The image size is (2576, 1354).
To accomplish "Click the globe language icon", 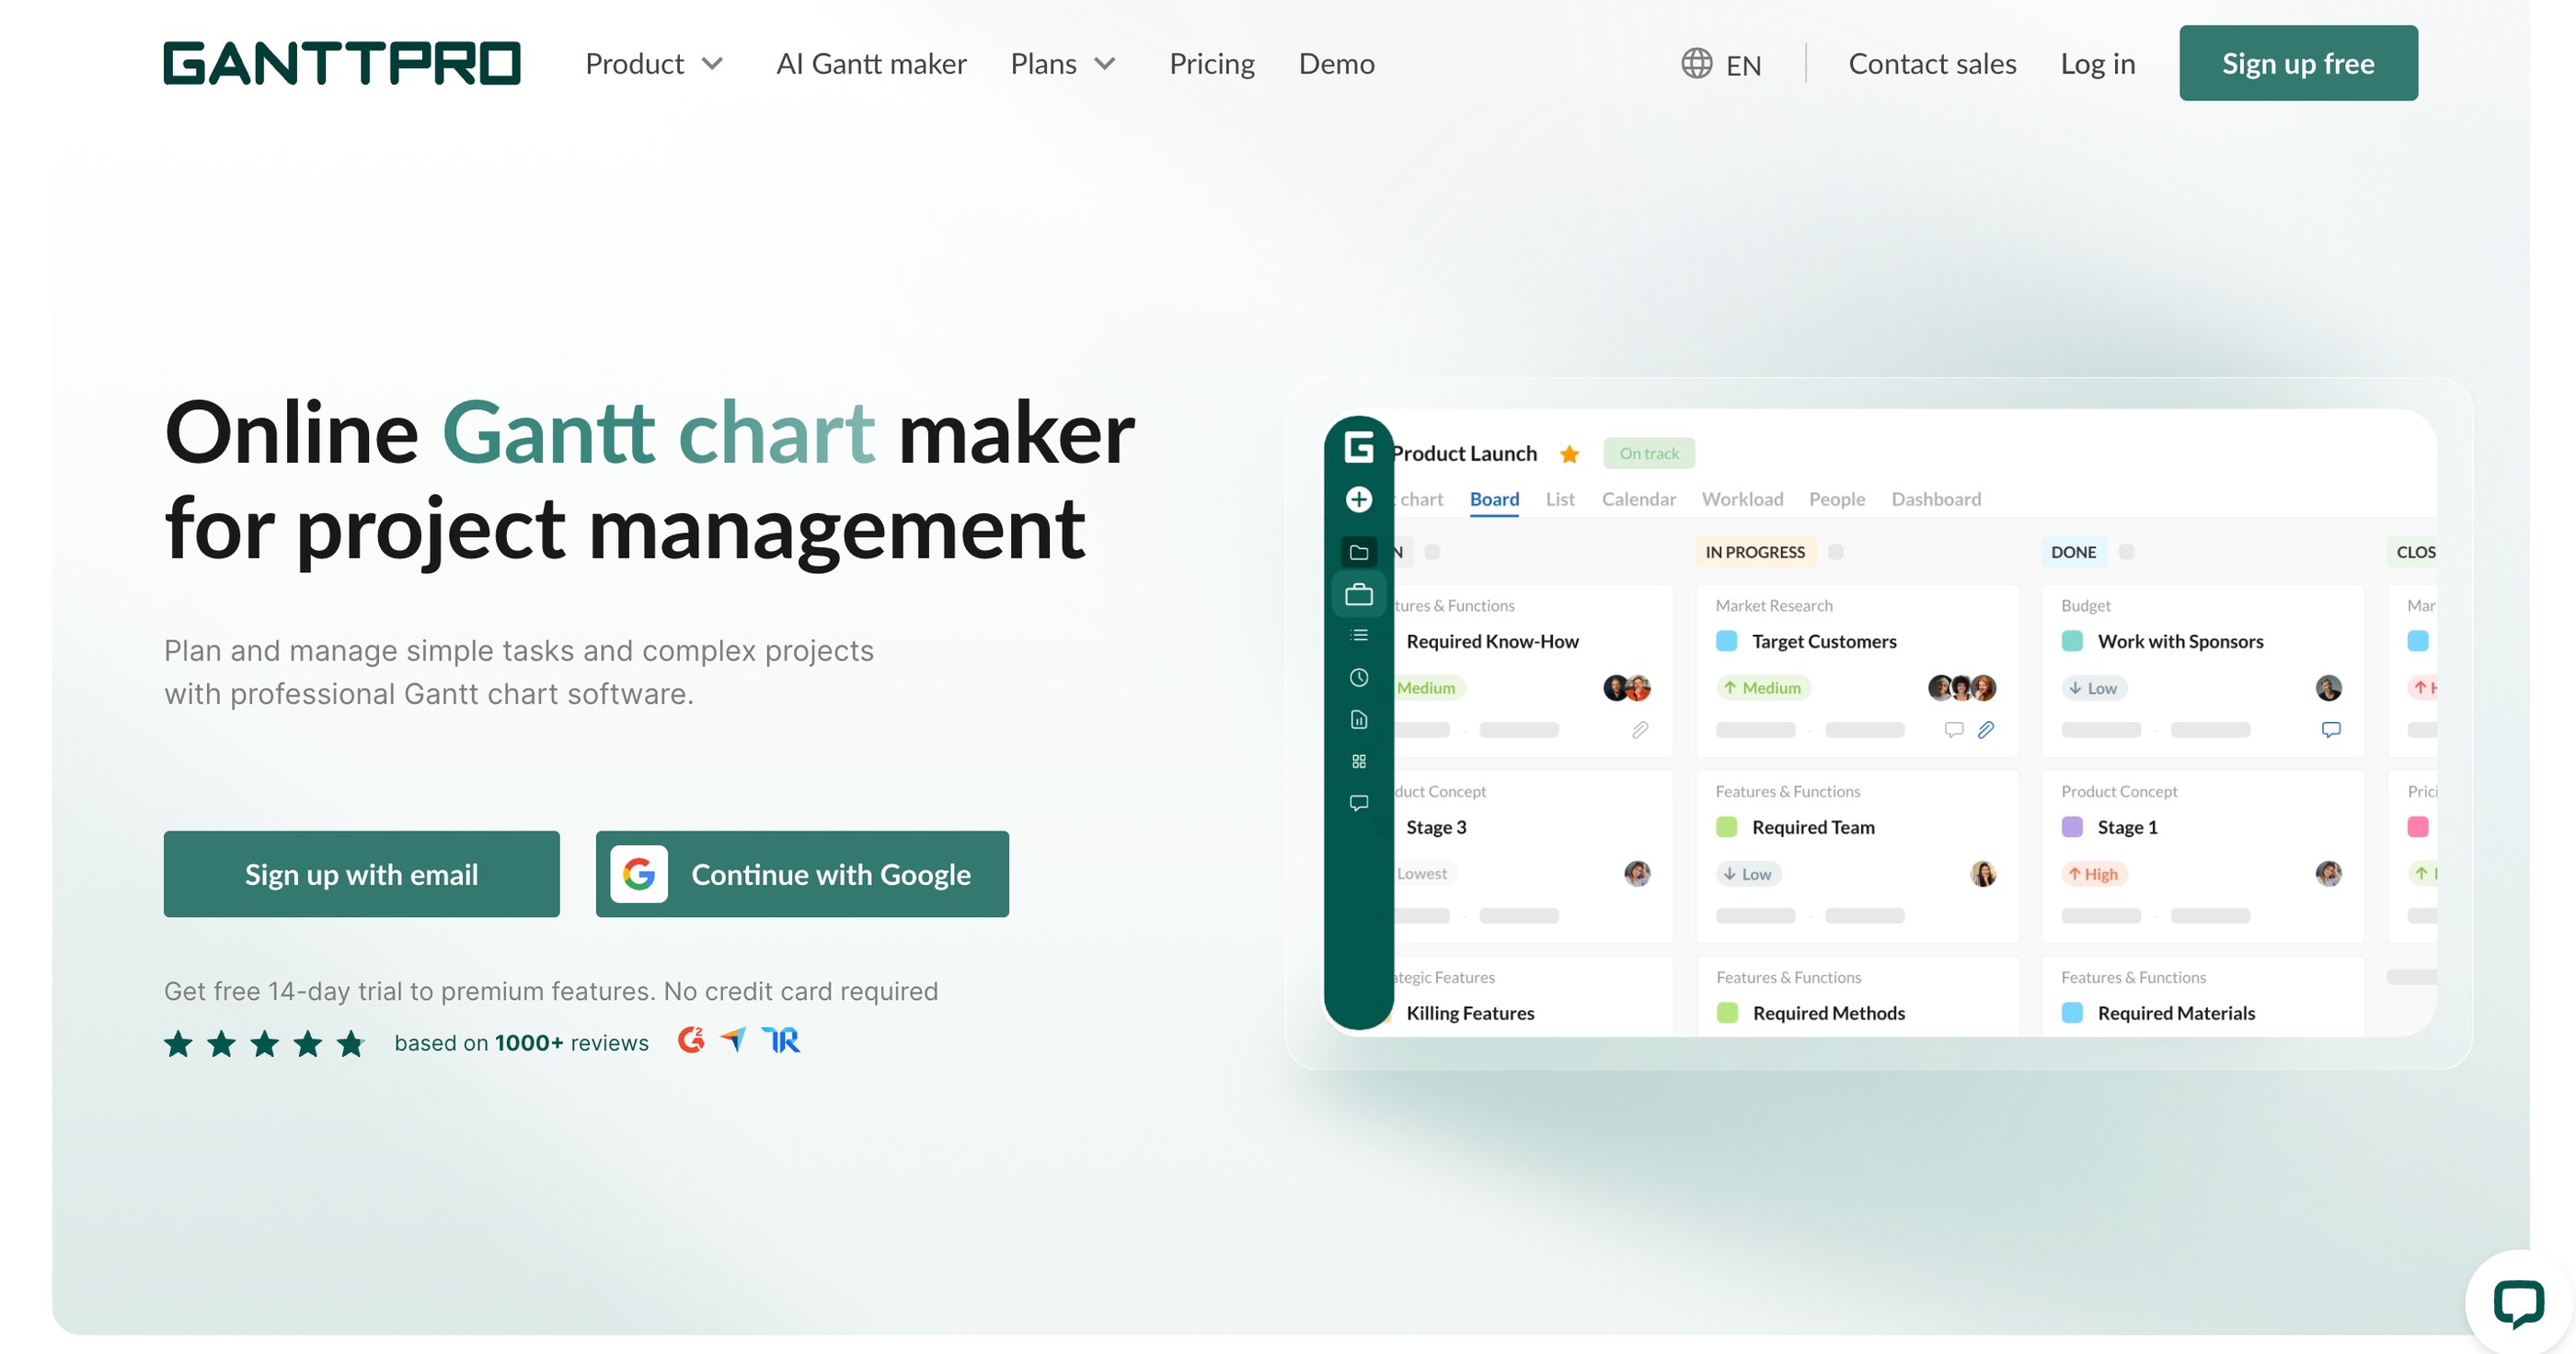I will (x=1696, y=63).
